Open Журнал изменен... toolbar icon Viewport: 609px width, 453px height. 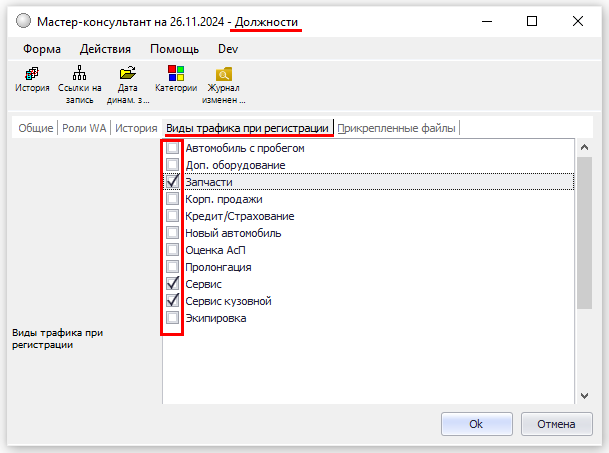pyautogui.click(x=225, y=74)
